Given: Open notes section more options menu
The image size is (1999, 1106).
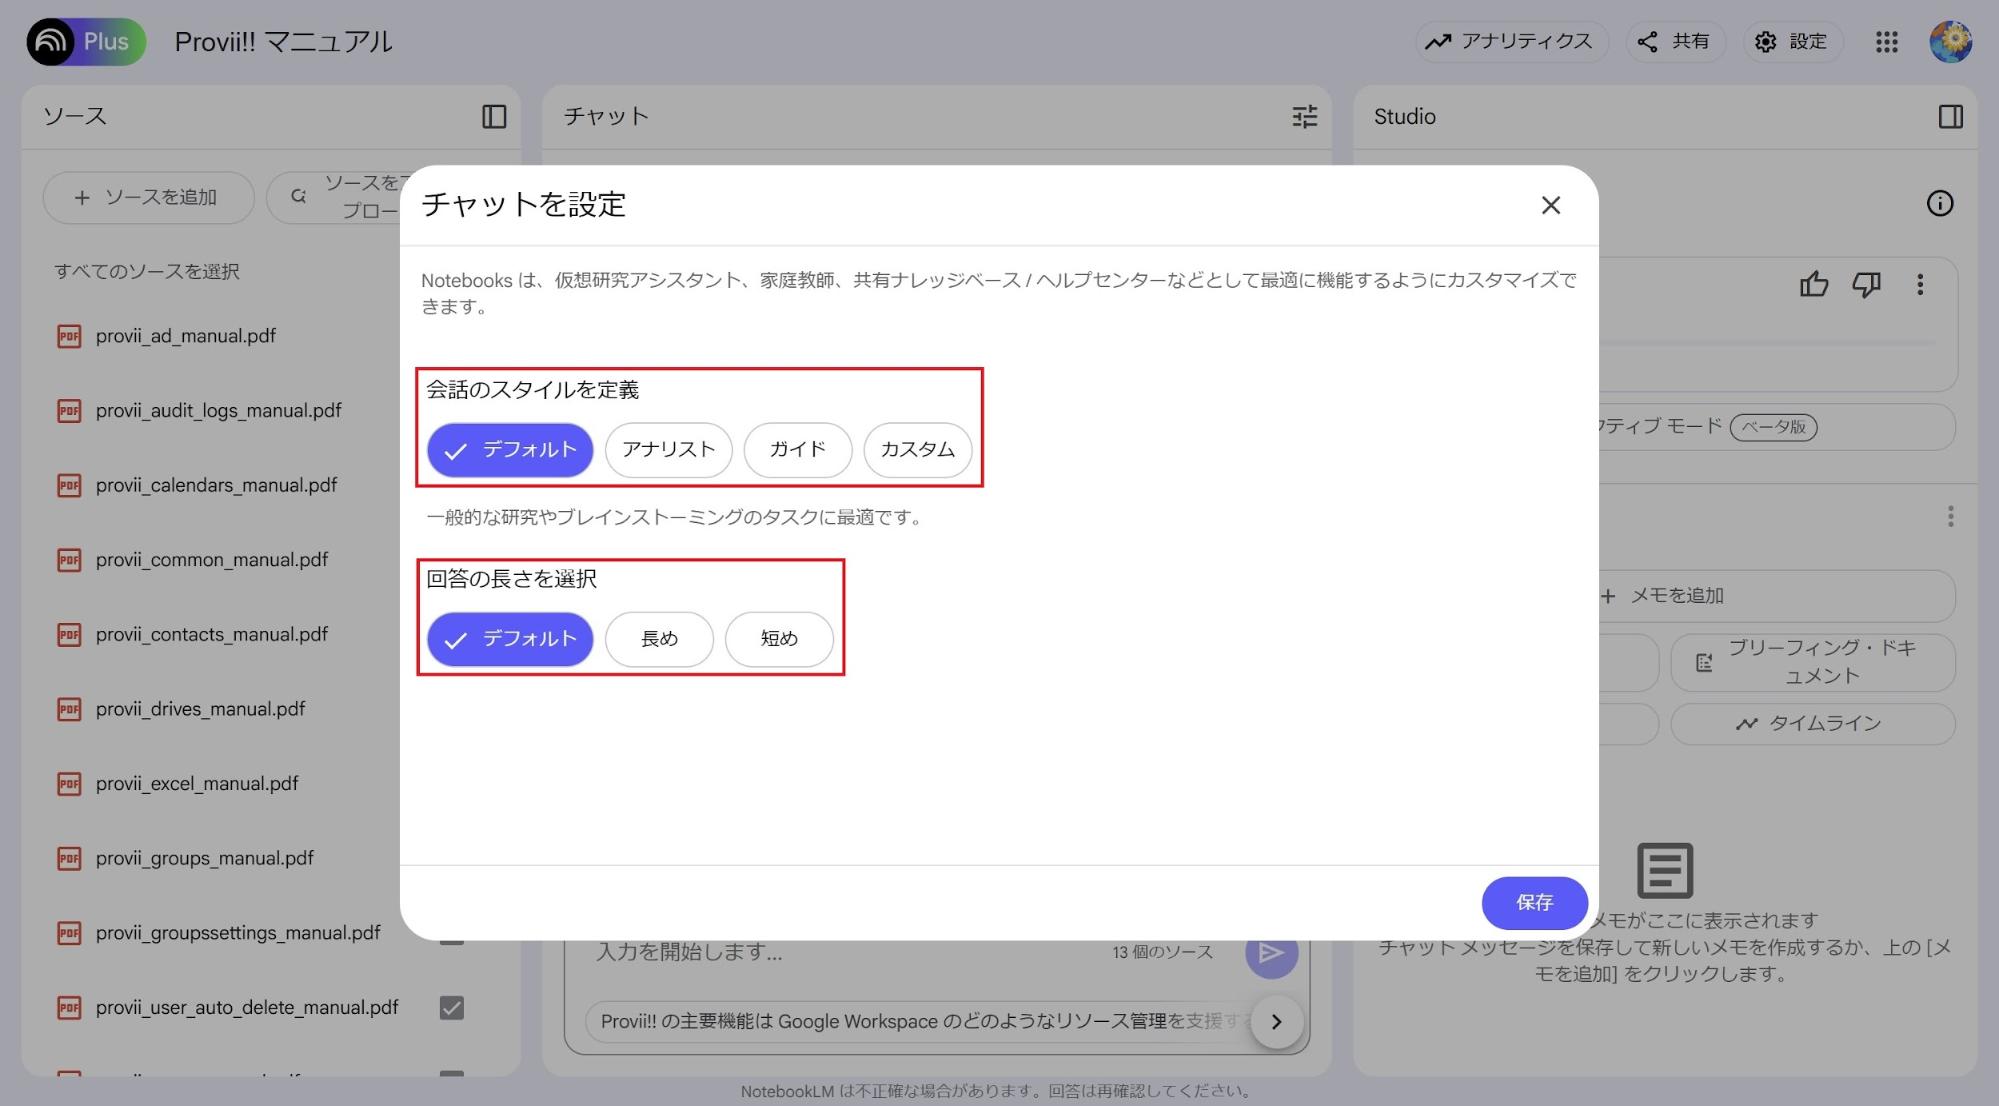Looking at the screenshot, I should click(1950, 517).
